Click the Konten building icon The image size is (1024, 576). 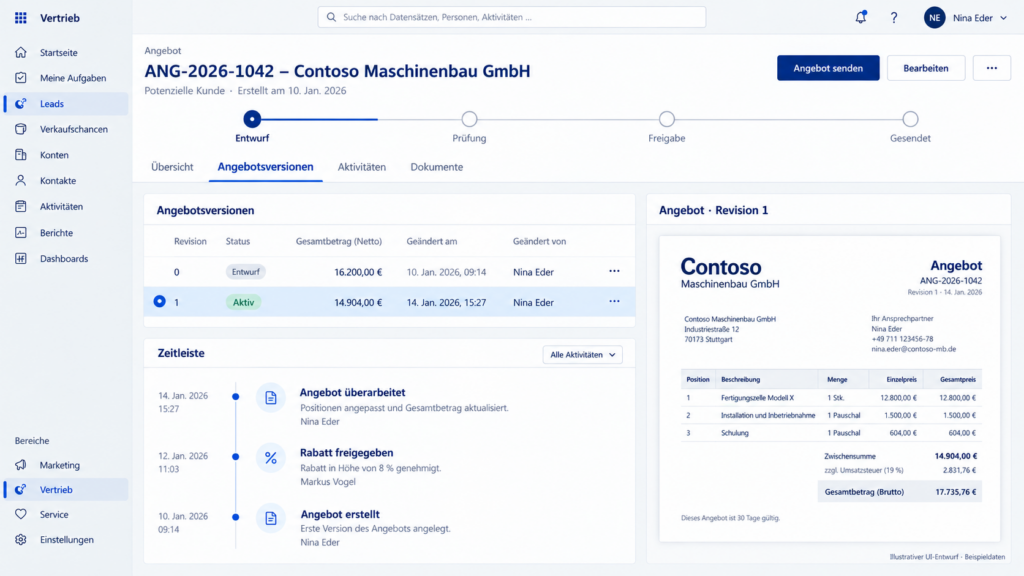click(x=21, y=155)
